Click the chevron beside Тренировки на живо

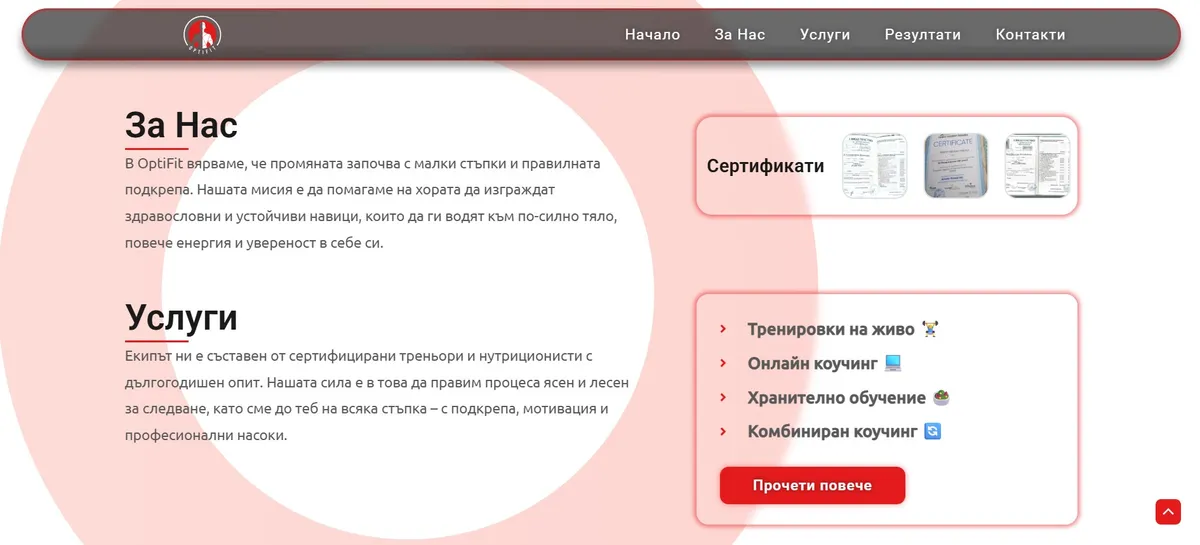click(723, 329)
